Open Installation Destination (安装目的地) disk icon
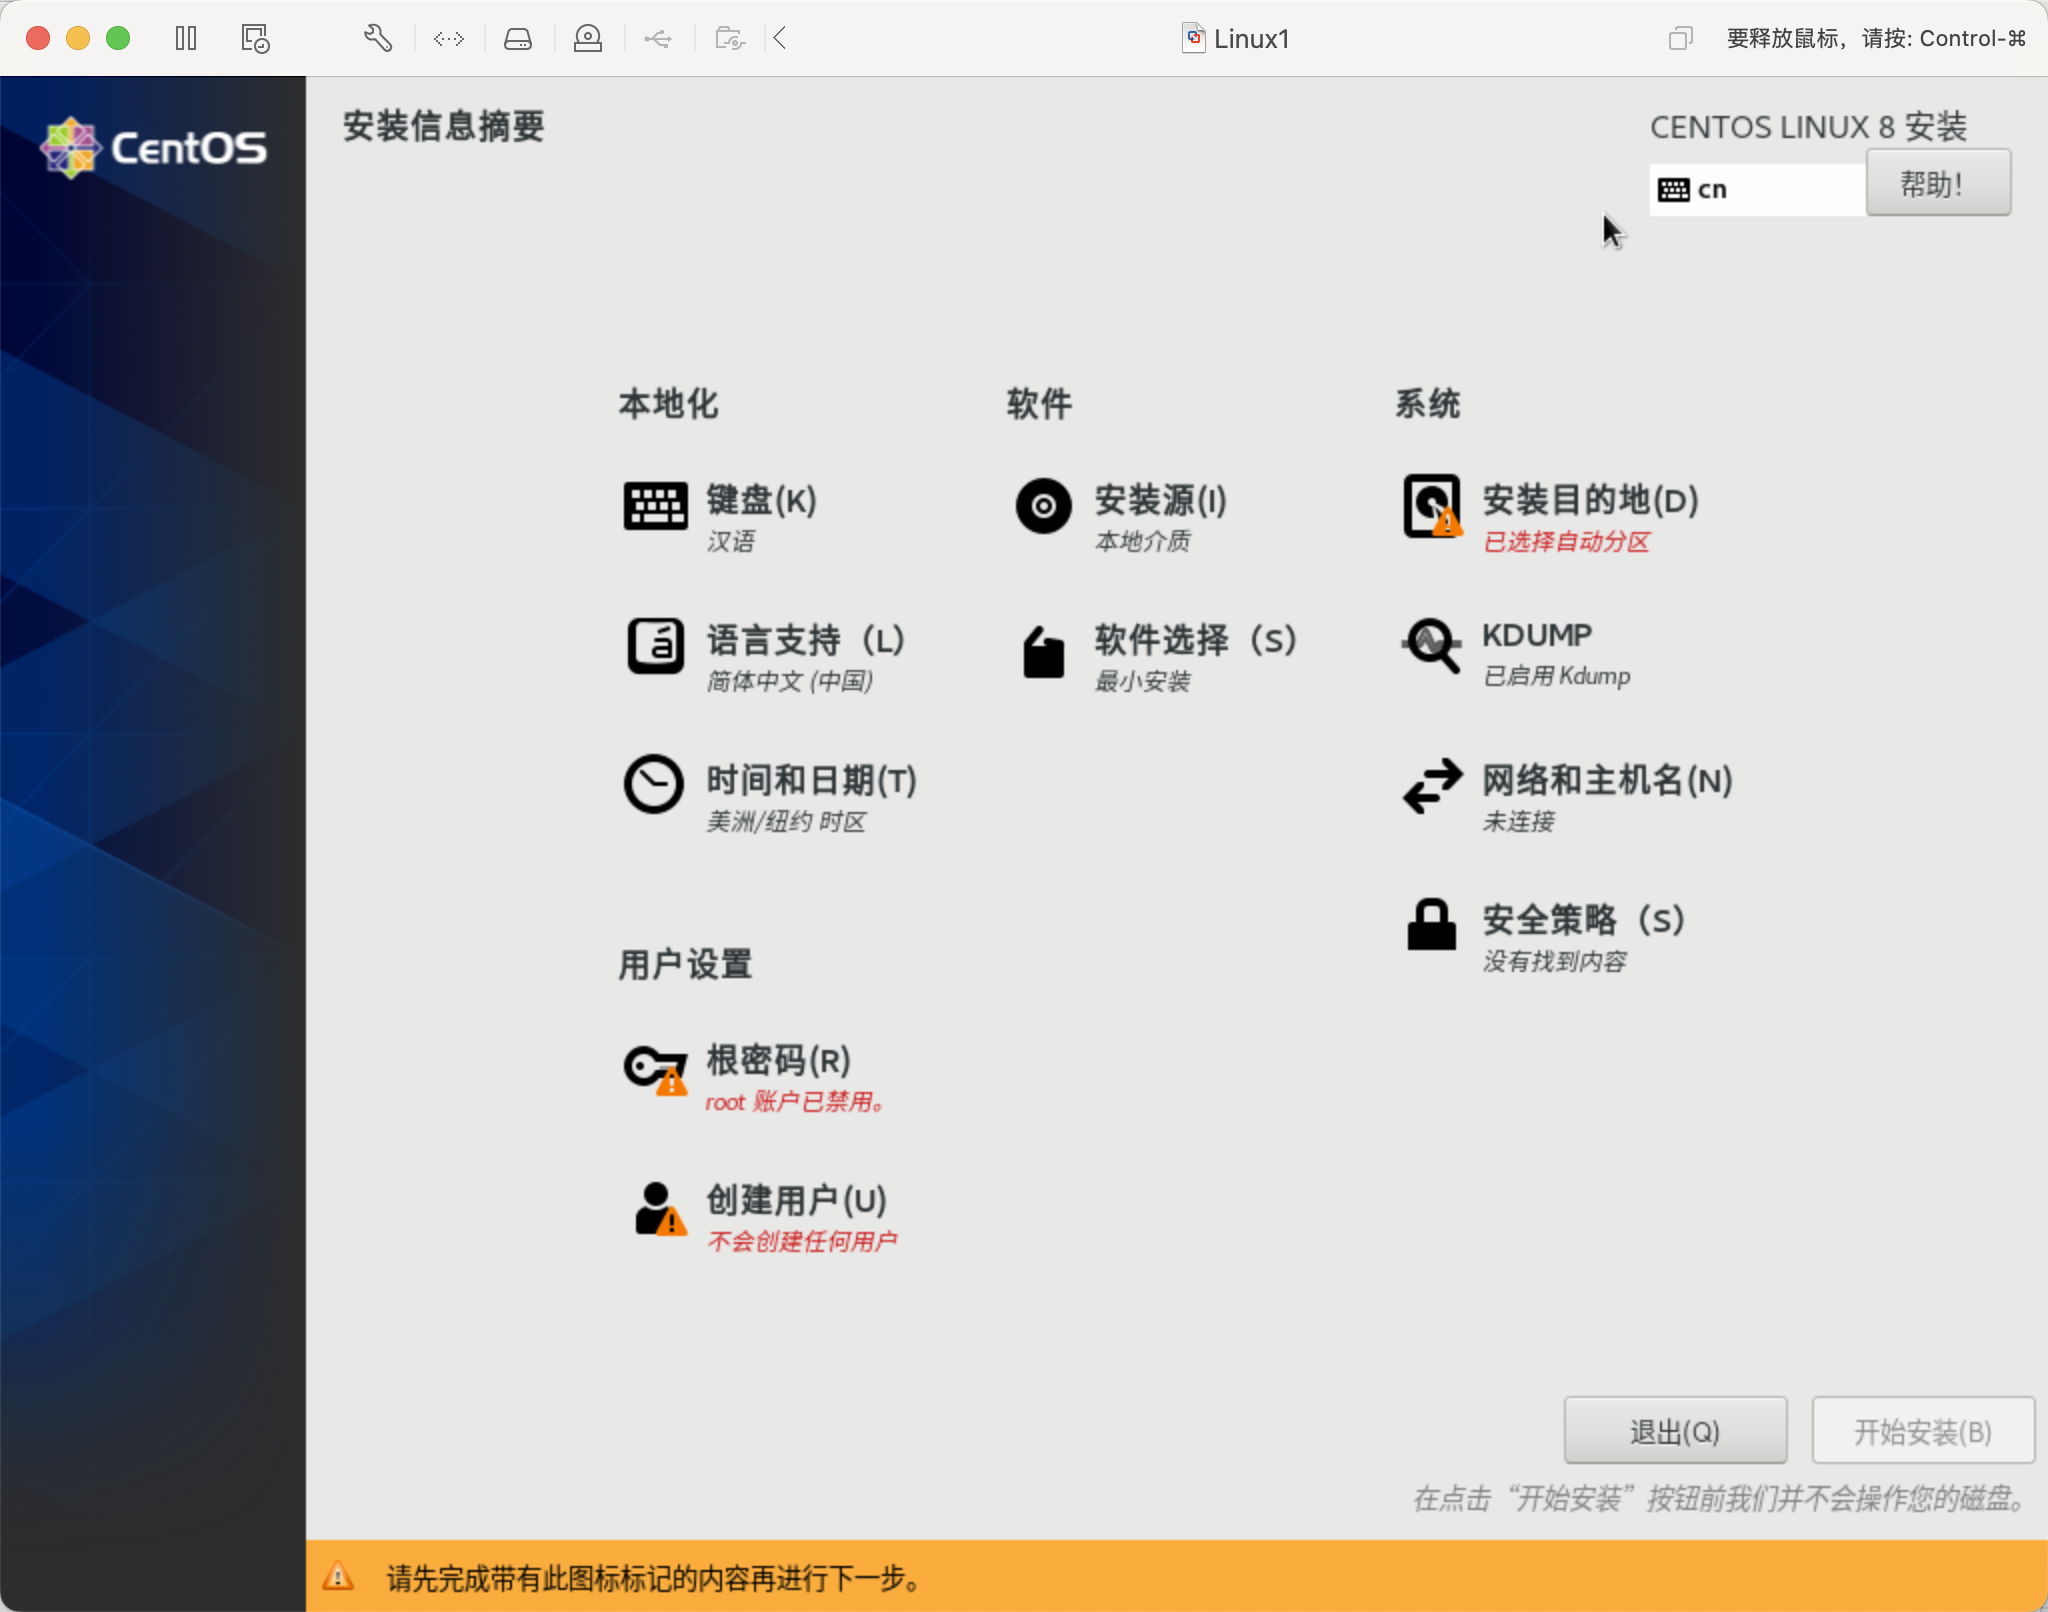 pos(1432,506)
